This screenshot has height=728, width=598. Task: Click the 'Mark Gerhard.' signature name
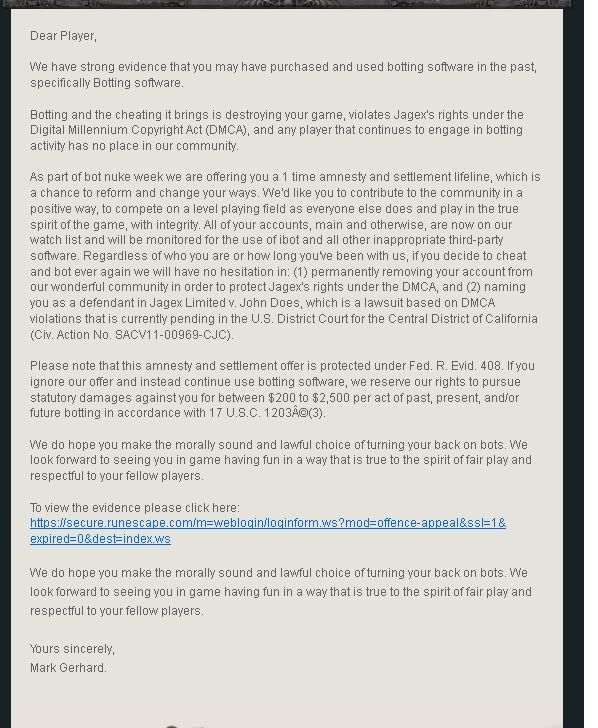click(x=68, y=668)
